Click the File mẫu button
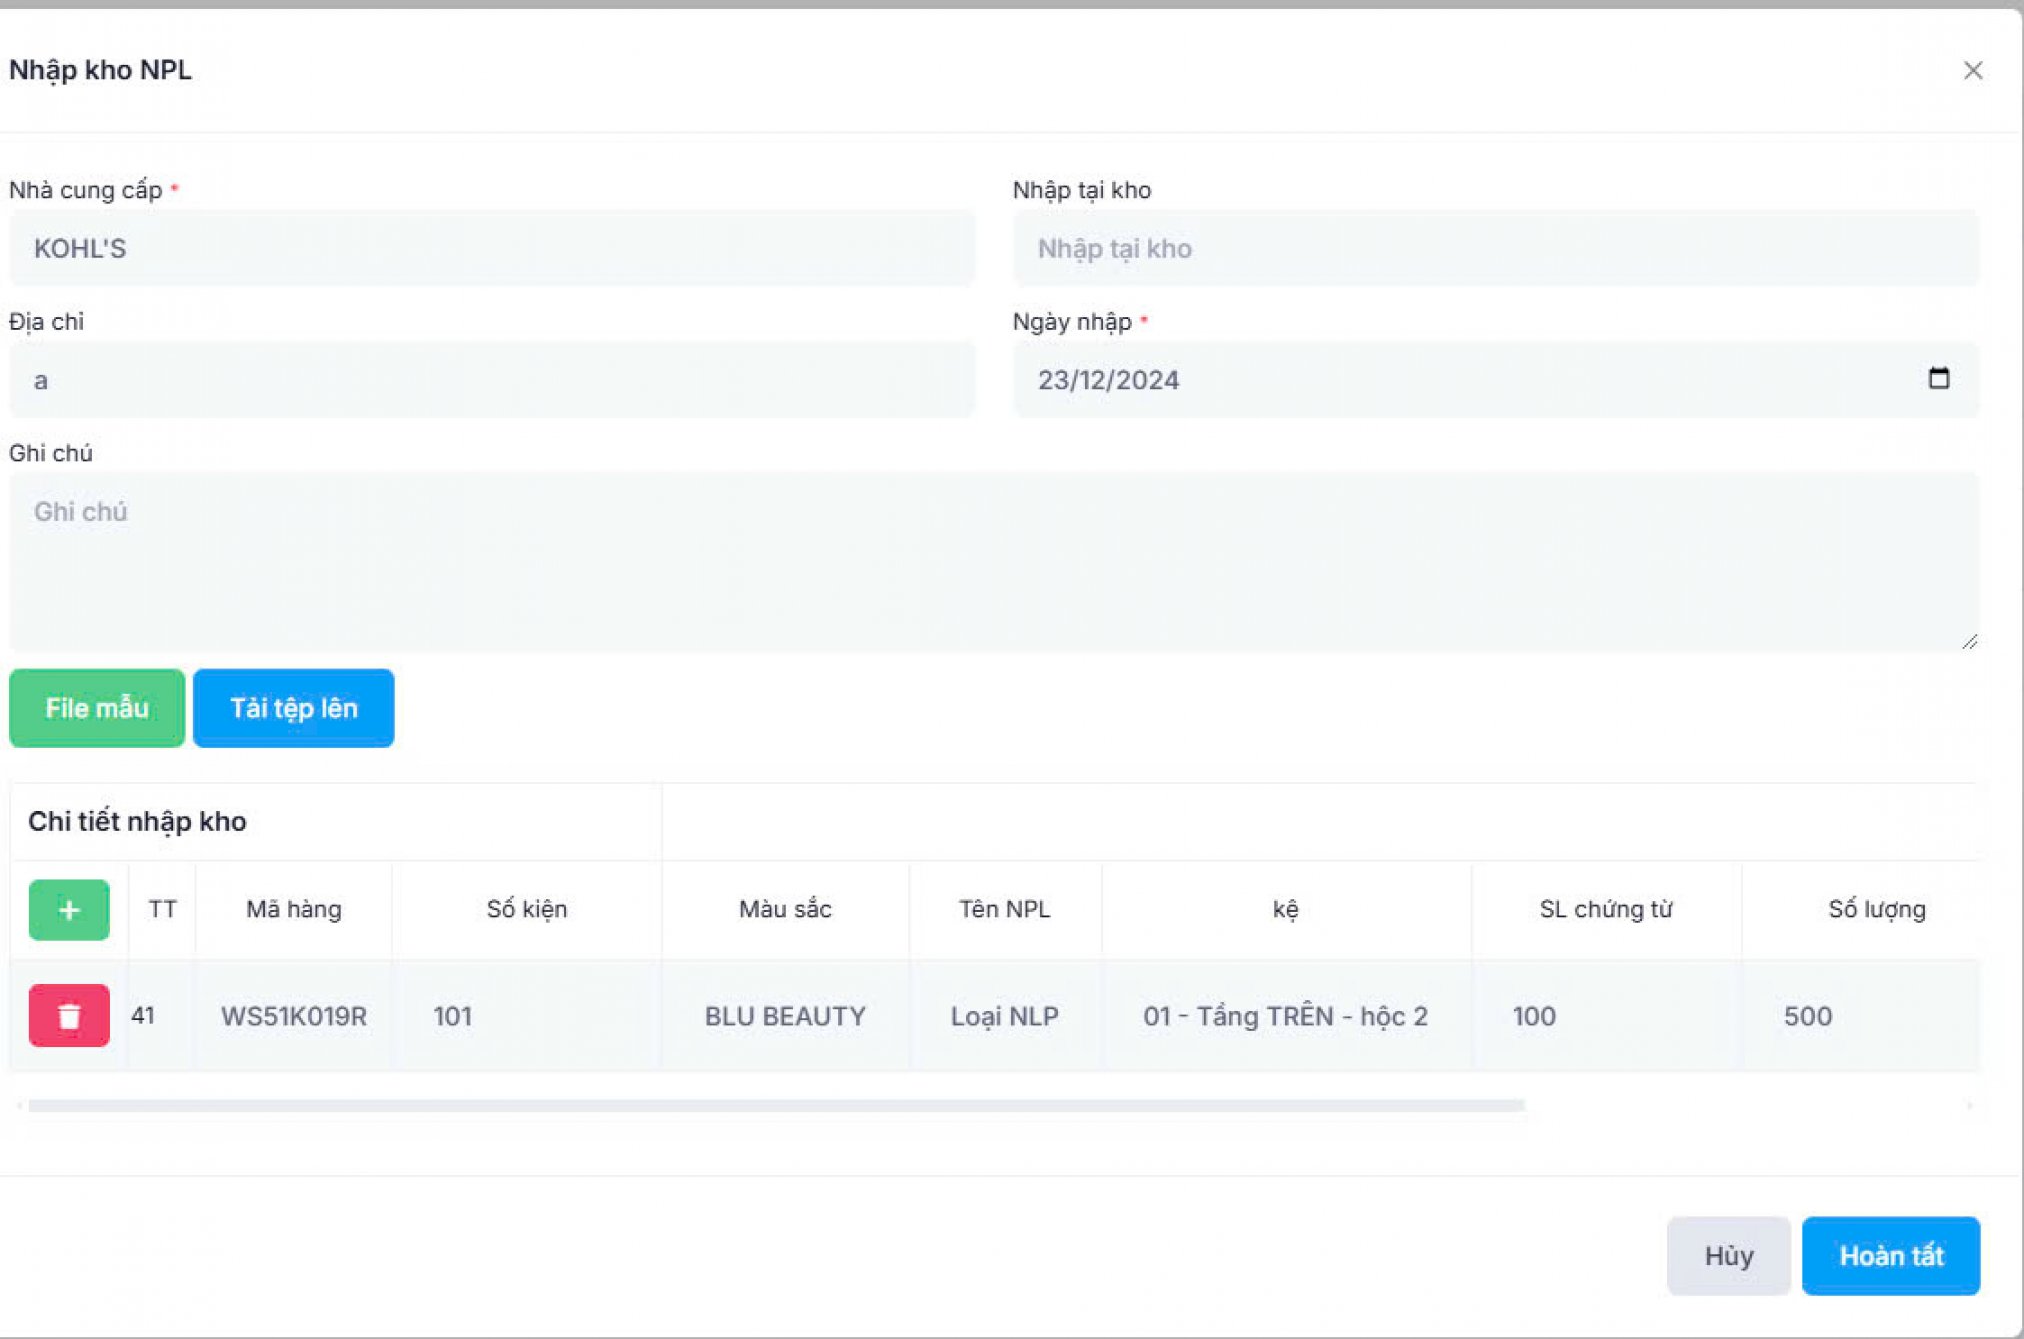Screen dimensions: 2024x1339 97,708
